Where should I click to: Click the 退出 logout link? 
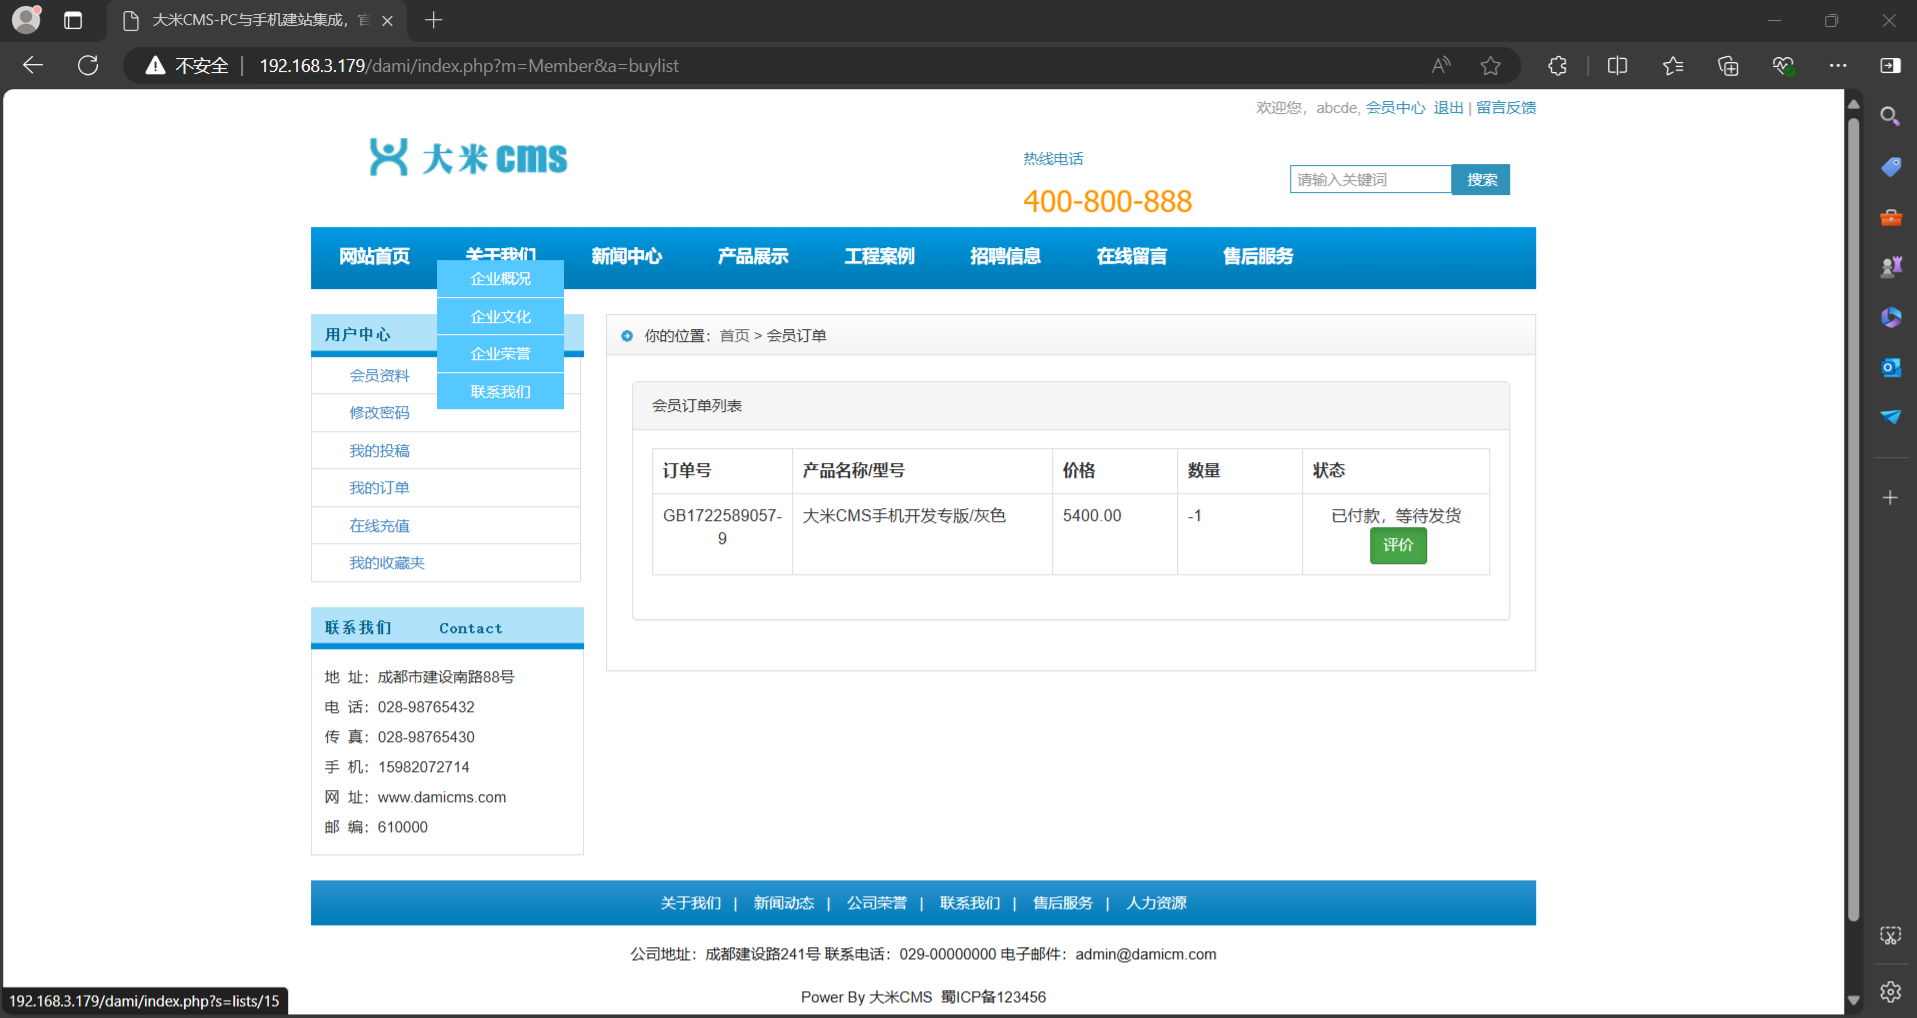point(1448,108)
